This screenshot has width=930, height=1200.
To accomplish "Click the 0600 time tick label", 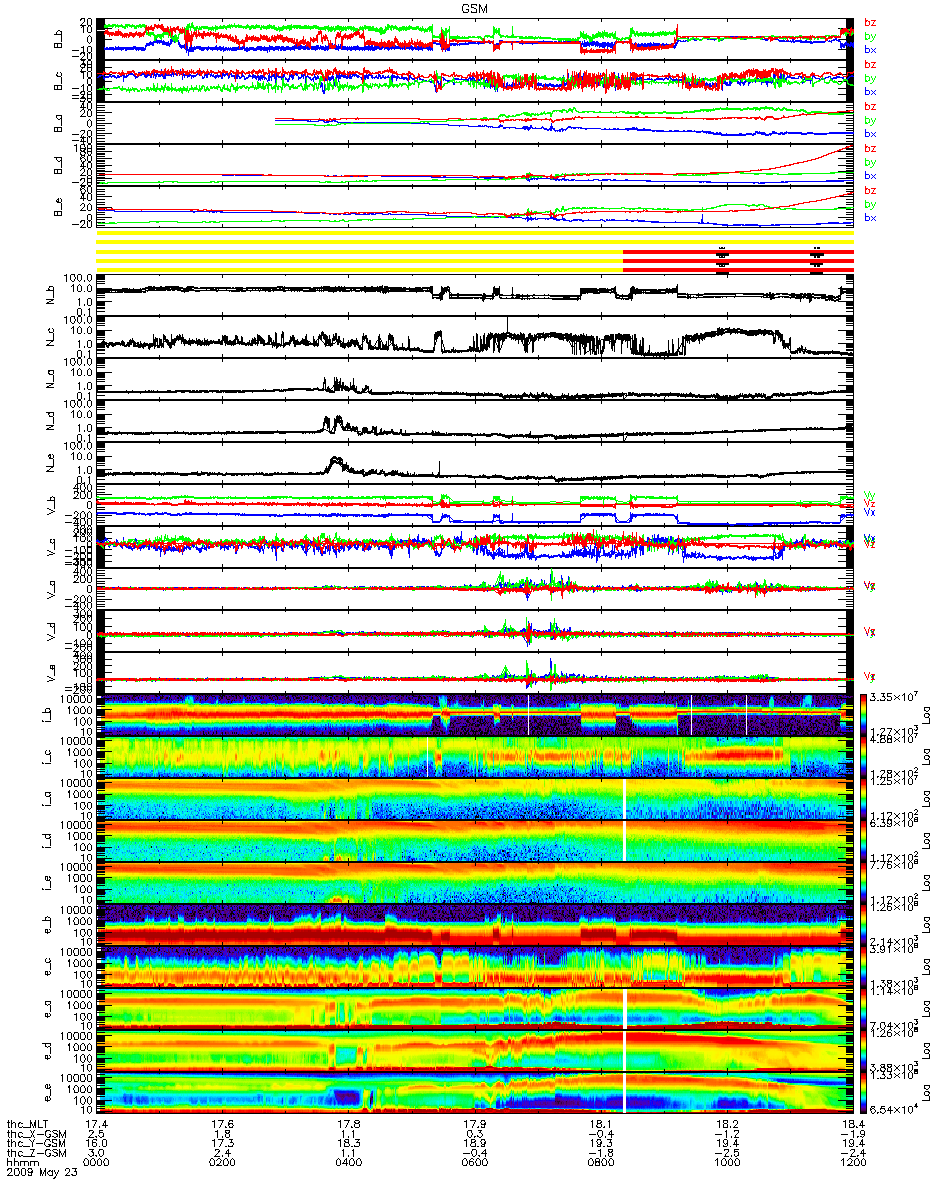I will click(476, 1162).
